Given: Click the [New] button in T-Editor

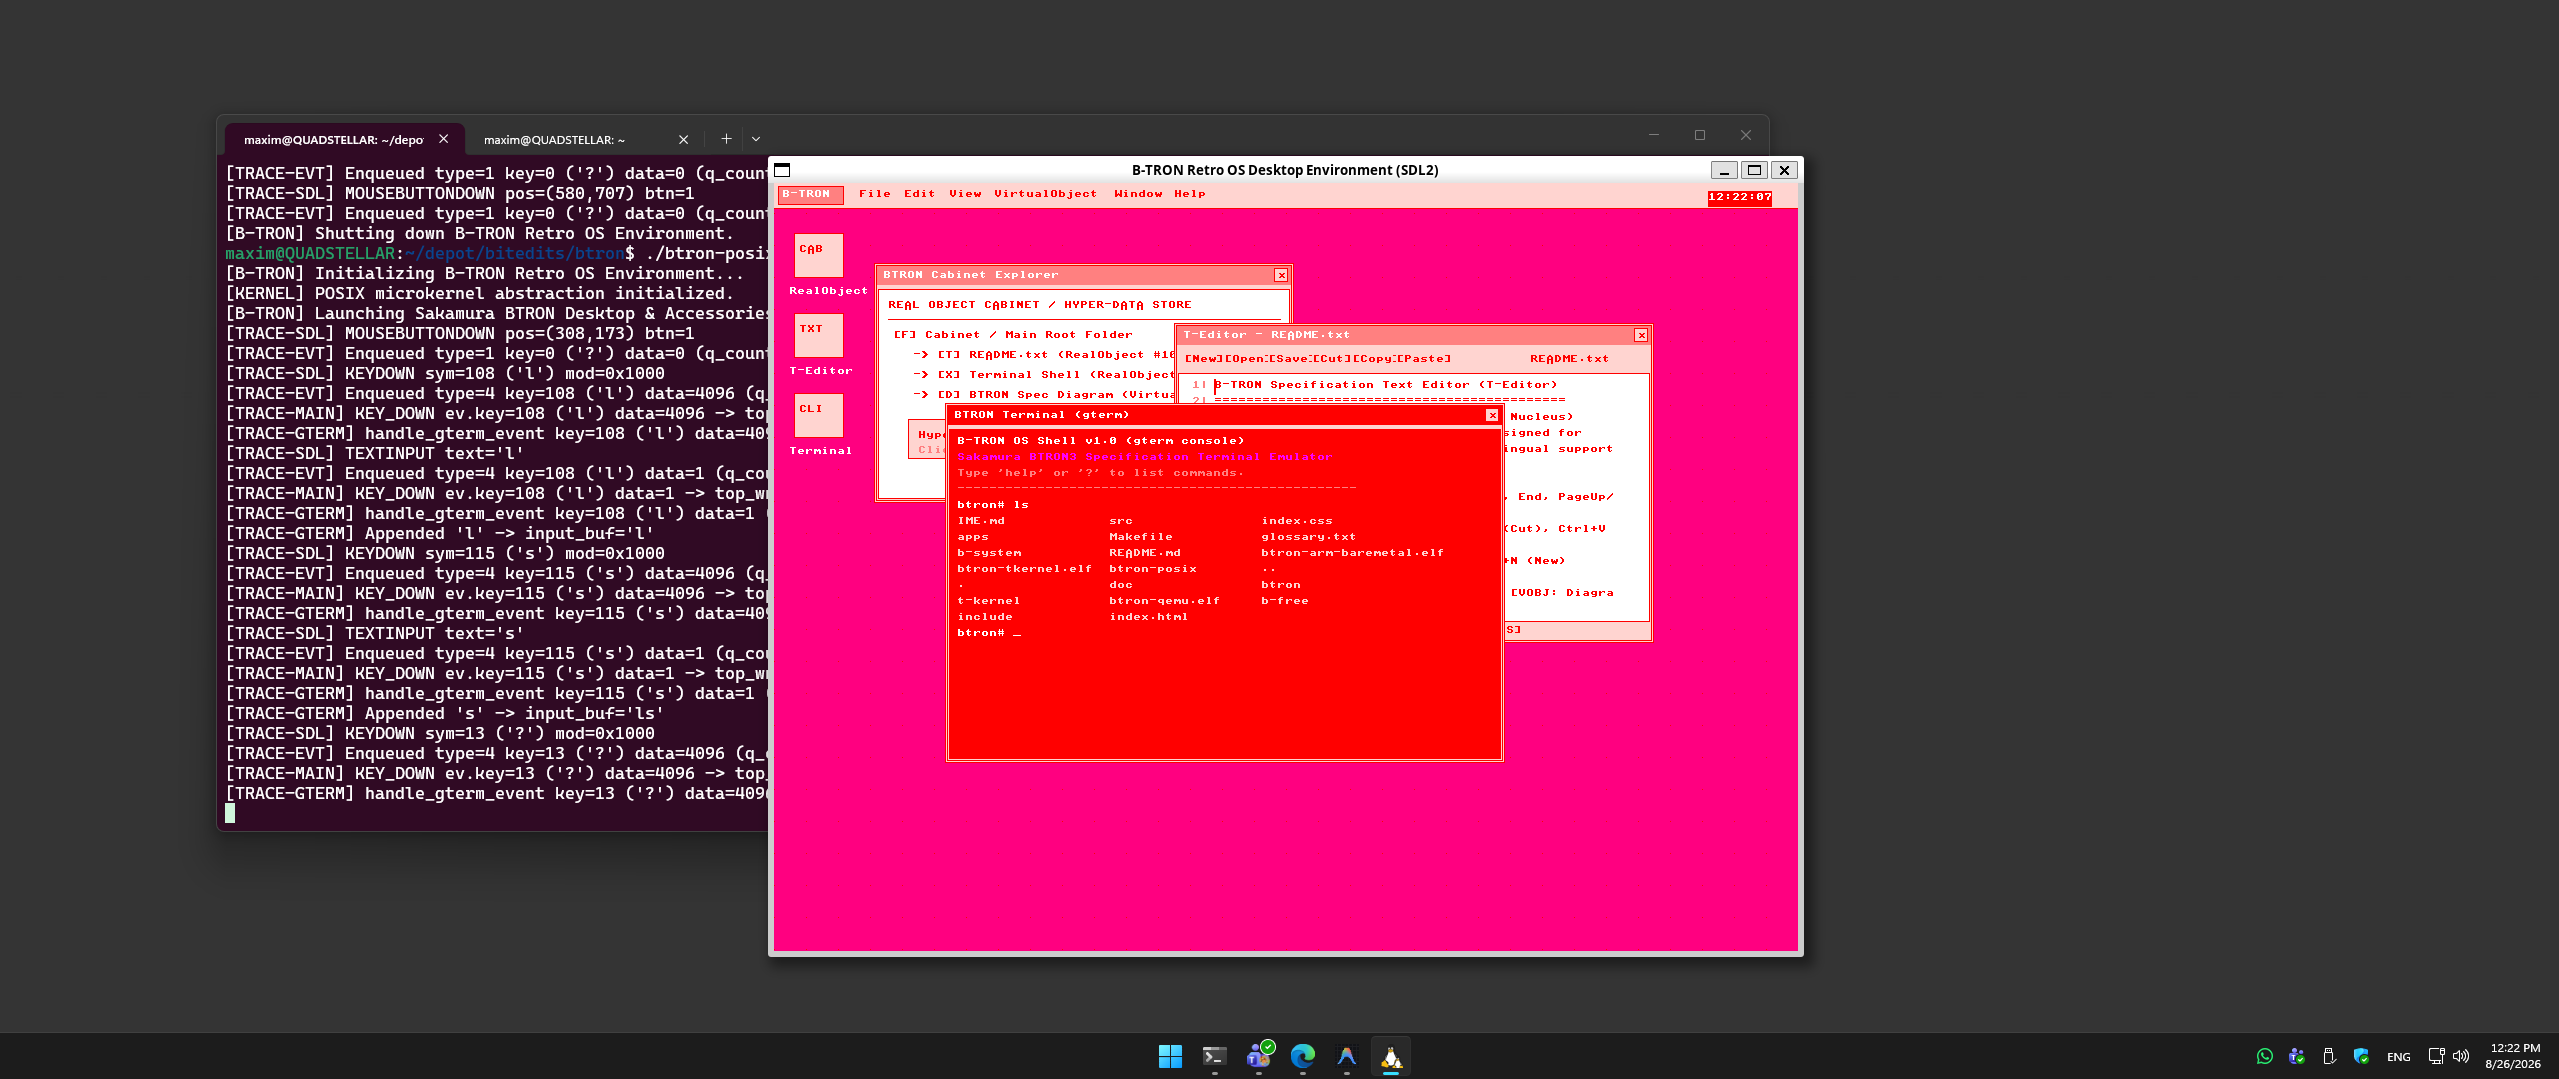Looking at the screenshot, I should coord(1205,359).
